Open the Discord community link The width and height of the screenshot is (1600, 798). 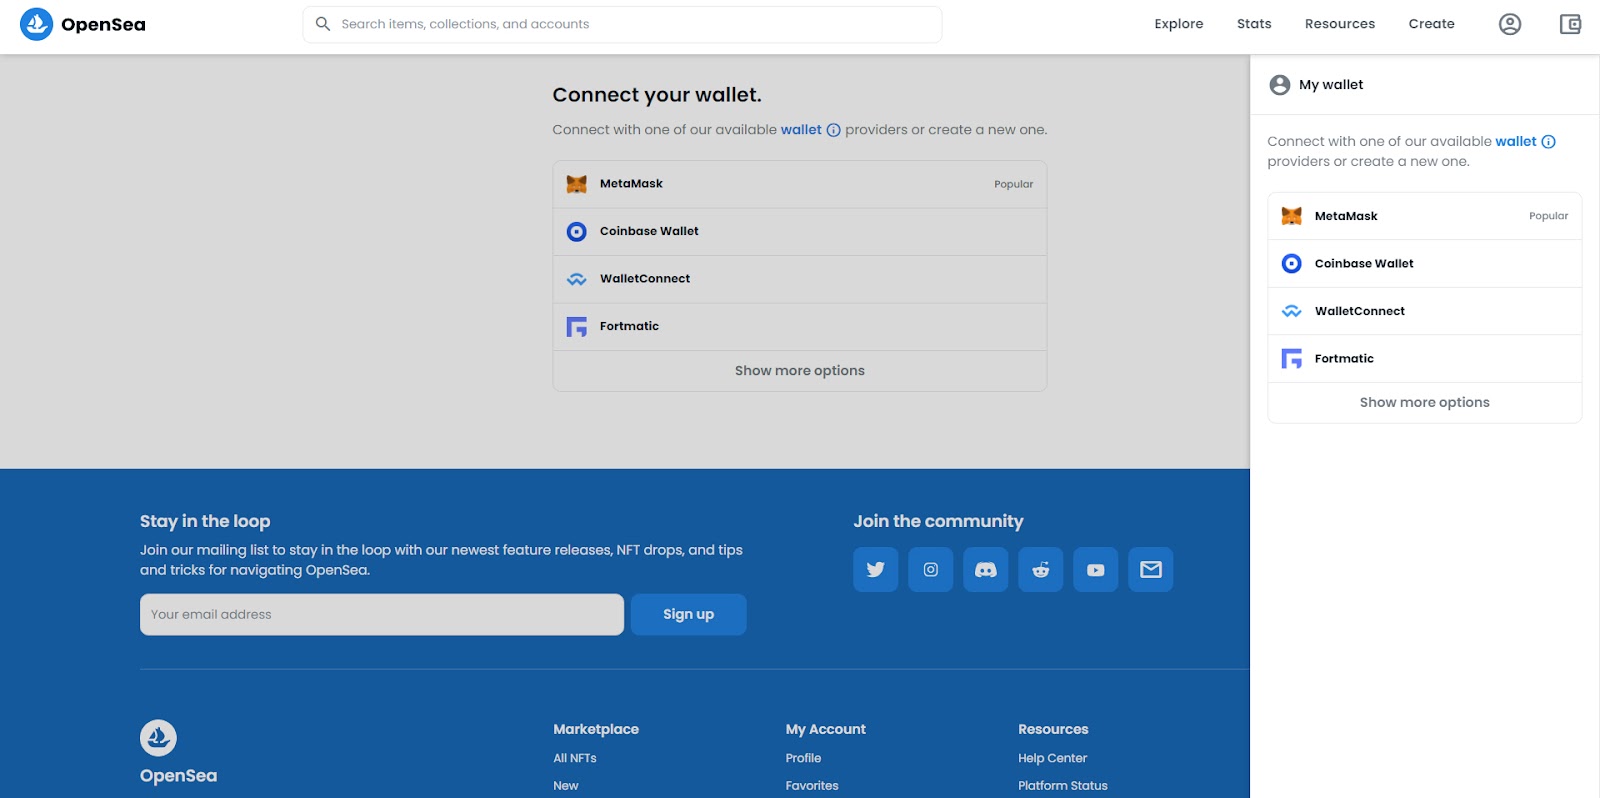(x=986, y=570)
